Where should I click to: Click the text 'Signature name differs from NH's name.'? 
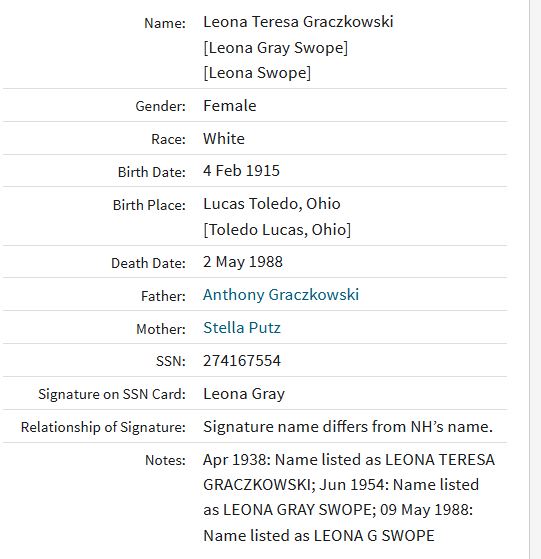click(x=348, y=427)
